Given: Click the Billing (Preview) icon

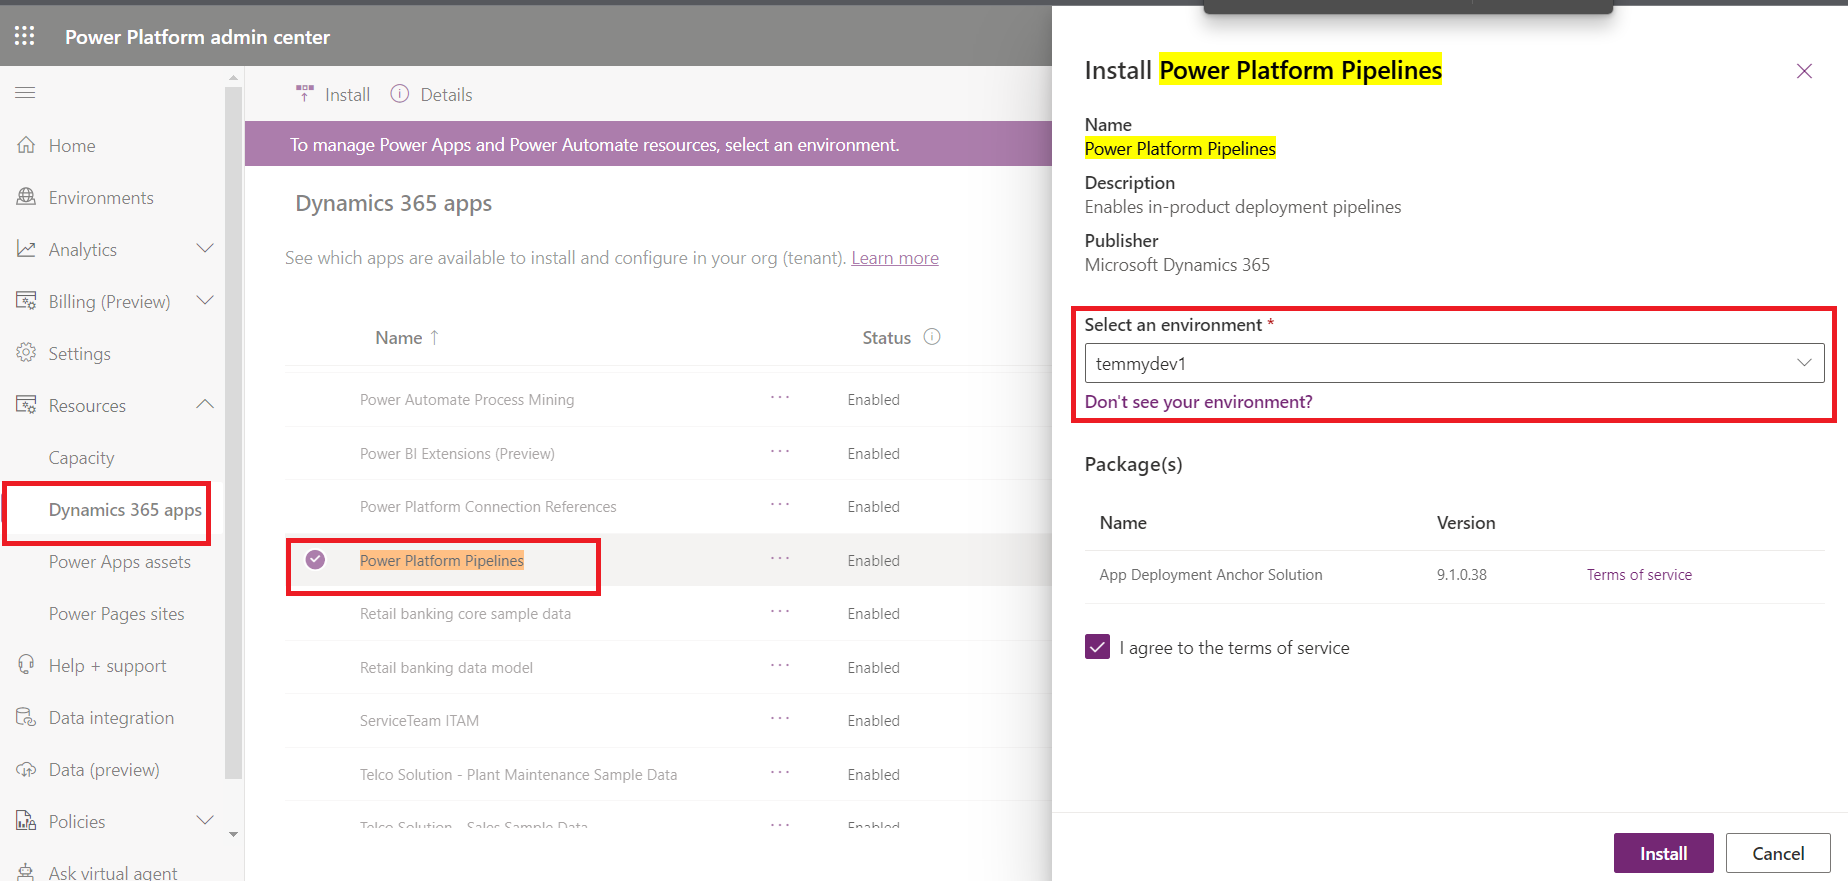Looking at the screenshot, I should coord(27,301).
